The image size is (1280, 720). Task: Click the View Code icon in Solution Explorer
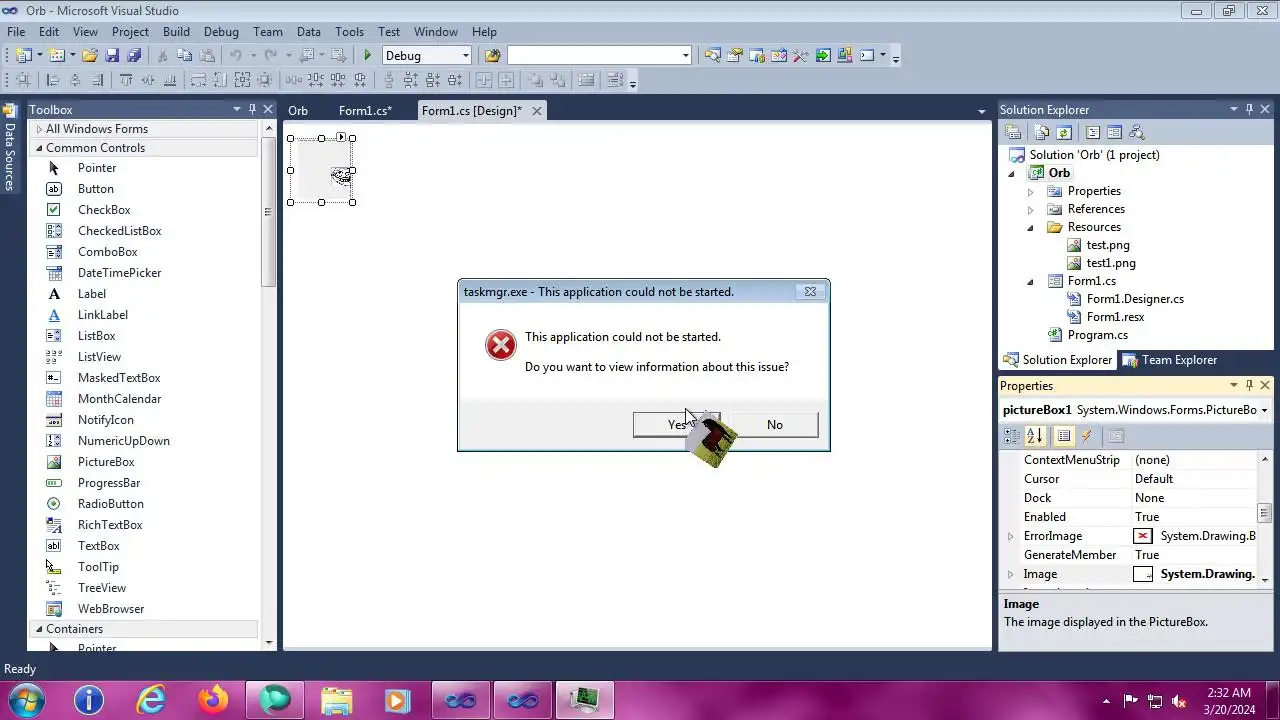click(x=1093, y=132)
